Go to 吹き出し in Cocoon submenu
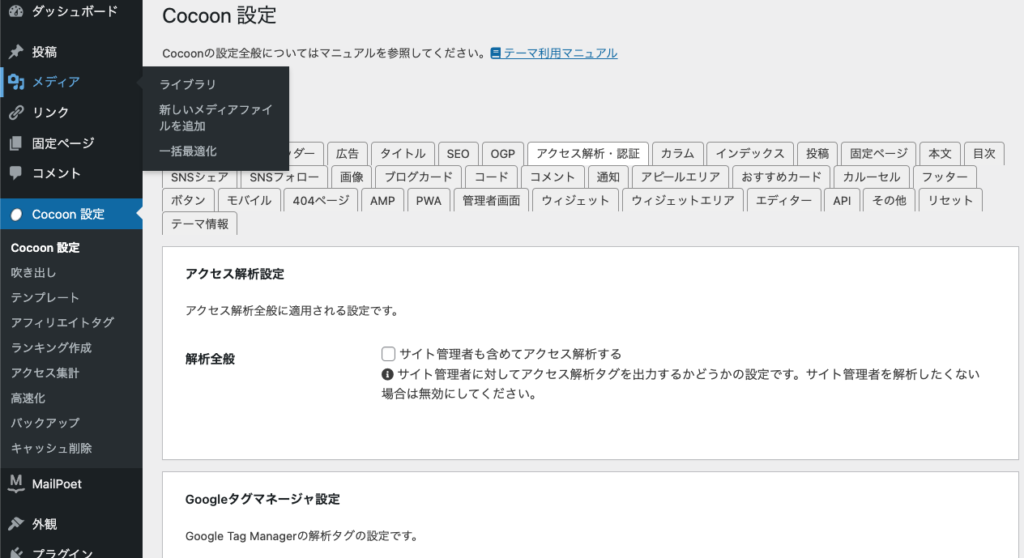 33,272
